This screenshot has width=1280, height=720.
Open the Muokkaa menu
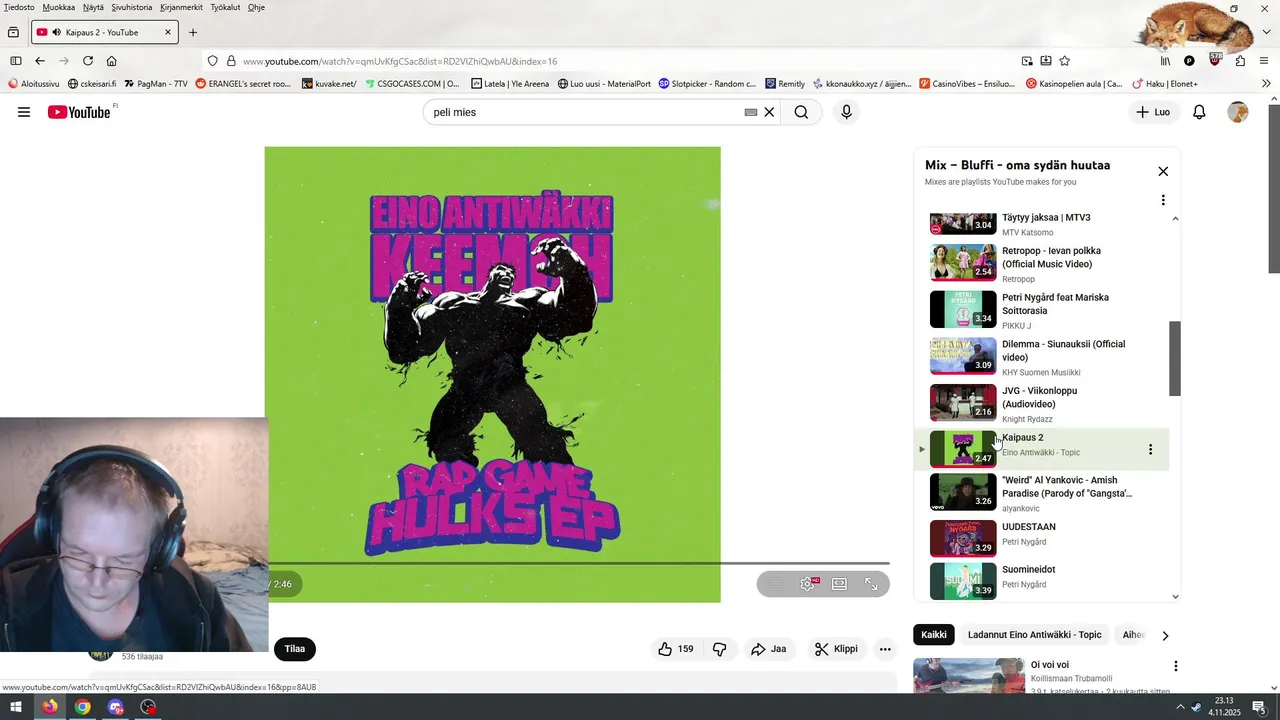(59, 7)
